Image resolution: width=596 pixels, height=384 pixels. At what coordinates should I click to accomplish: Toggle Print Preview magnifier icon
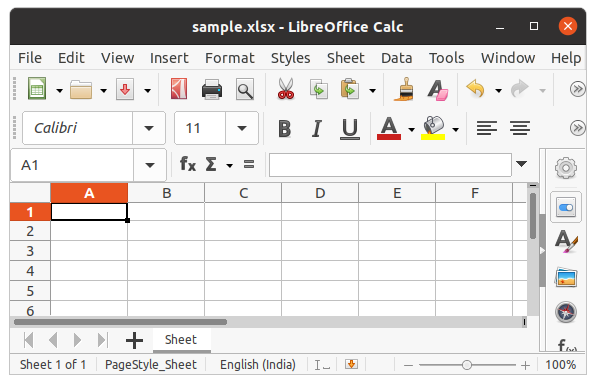tap(245, 90)
